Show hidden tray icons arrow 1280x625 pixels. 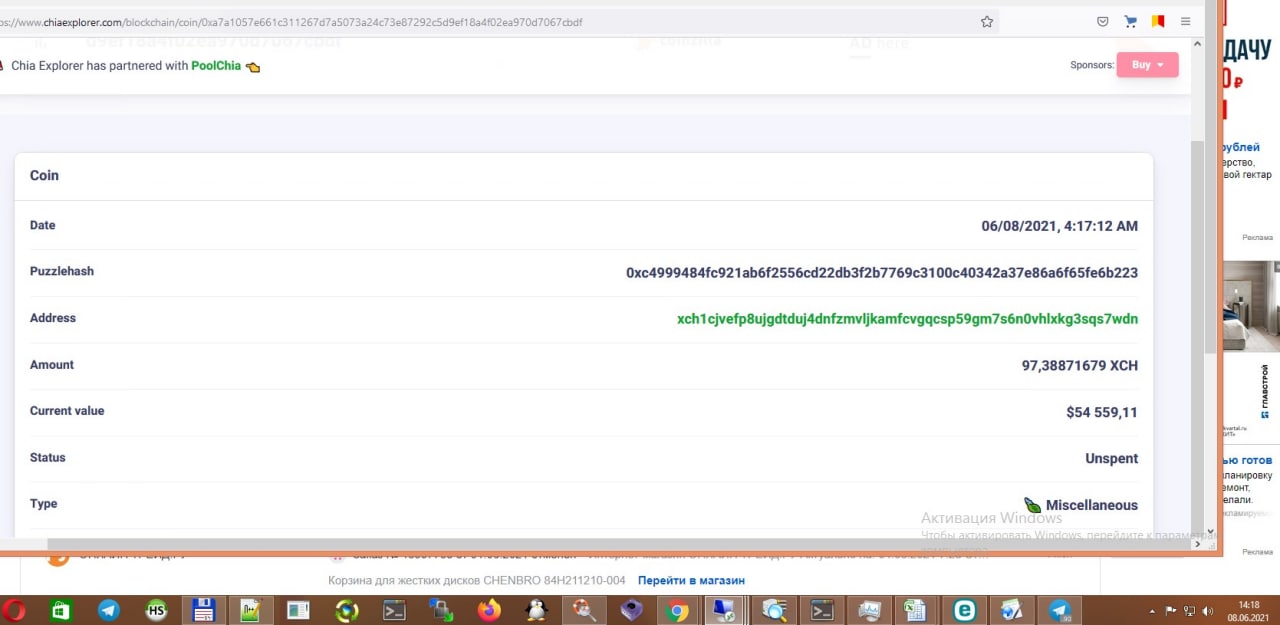pyautogui.click(x=1153, y=610)
